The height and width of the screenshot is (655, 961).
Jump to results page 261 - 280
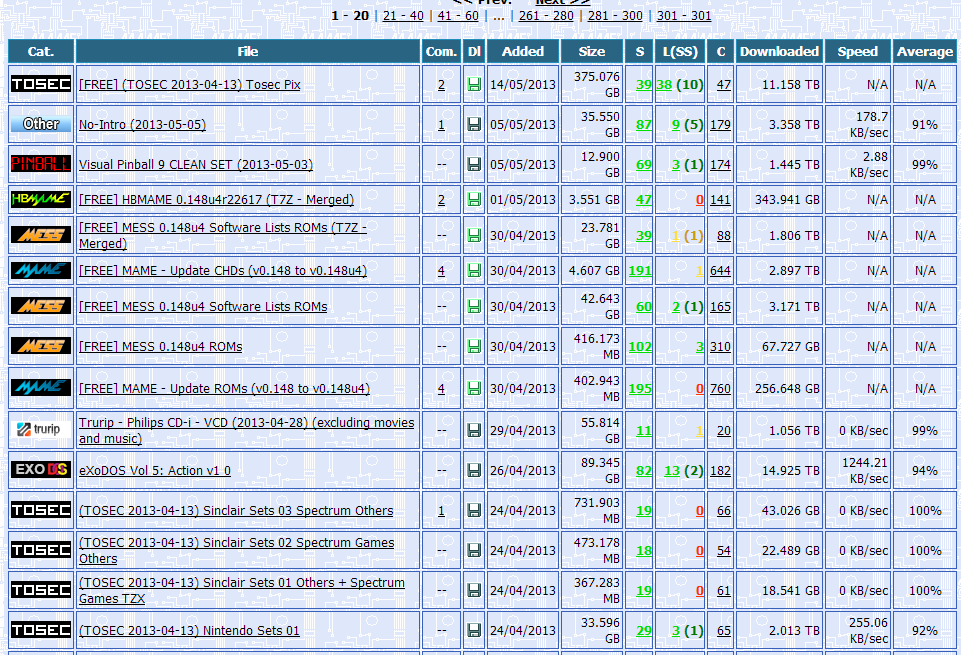click(x=546, y=16)
